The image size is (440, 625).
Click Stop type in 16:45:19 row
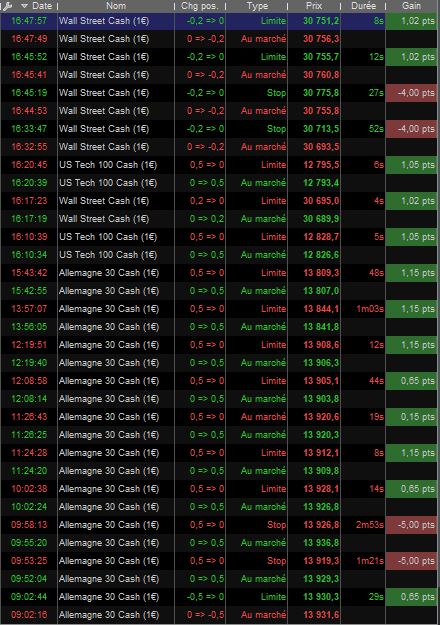pyautogui.click(x=276, y=93)
